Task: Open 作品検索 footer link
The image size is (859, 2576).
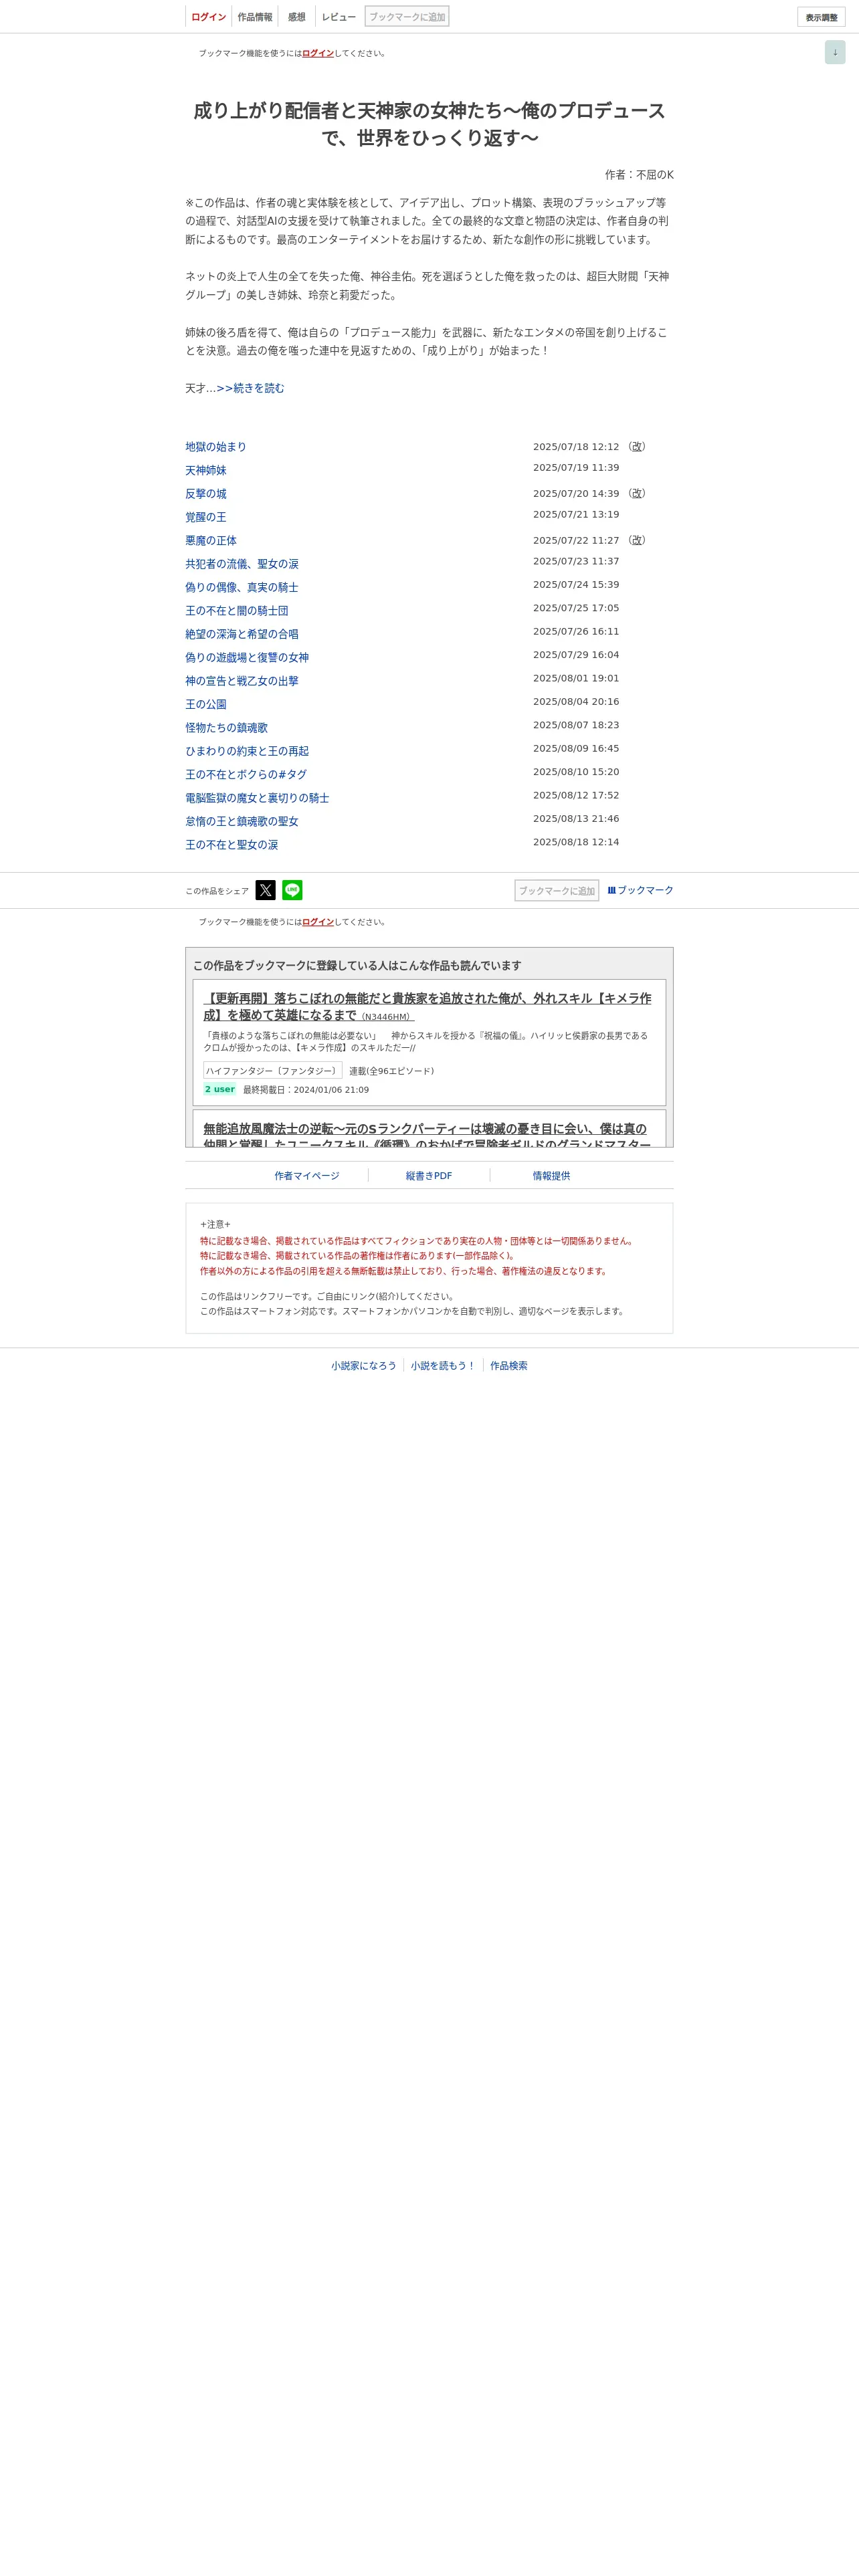Action: coord(509,1366)
